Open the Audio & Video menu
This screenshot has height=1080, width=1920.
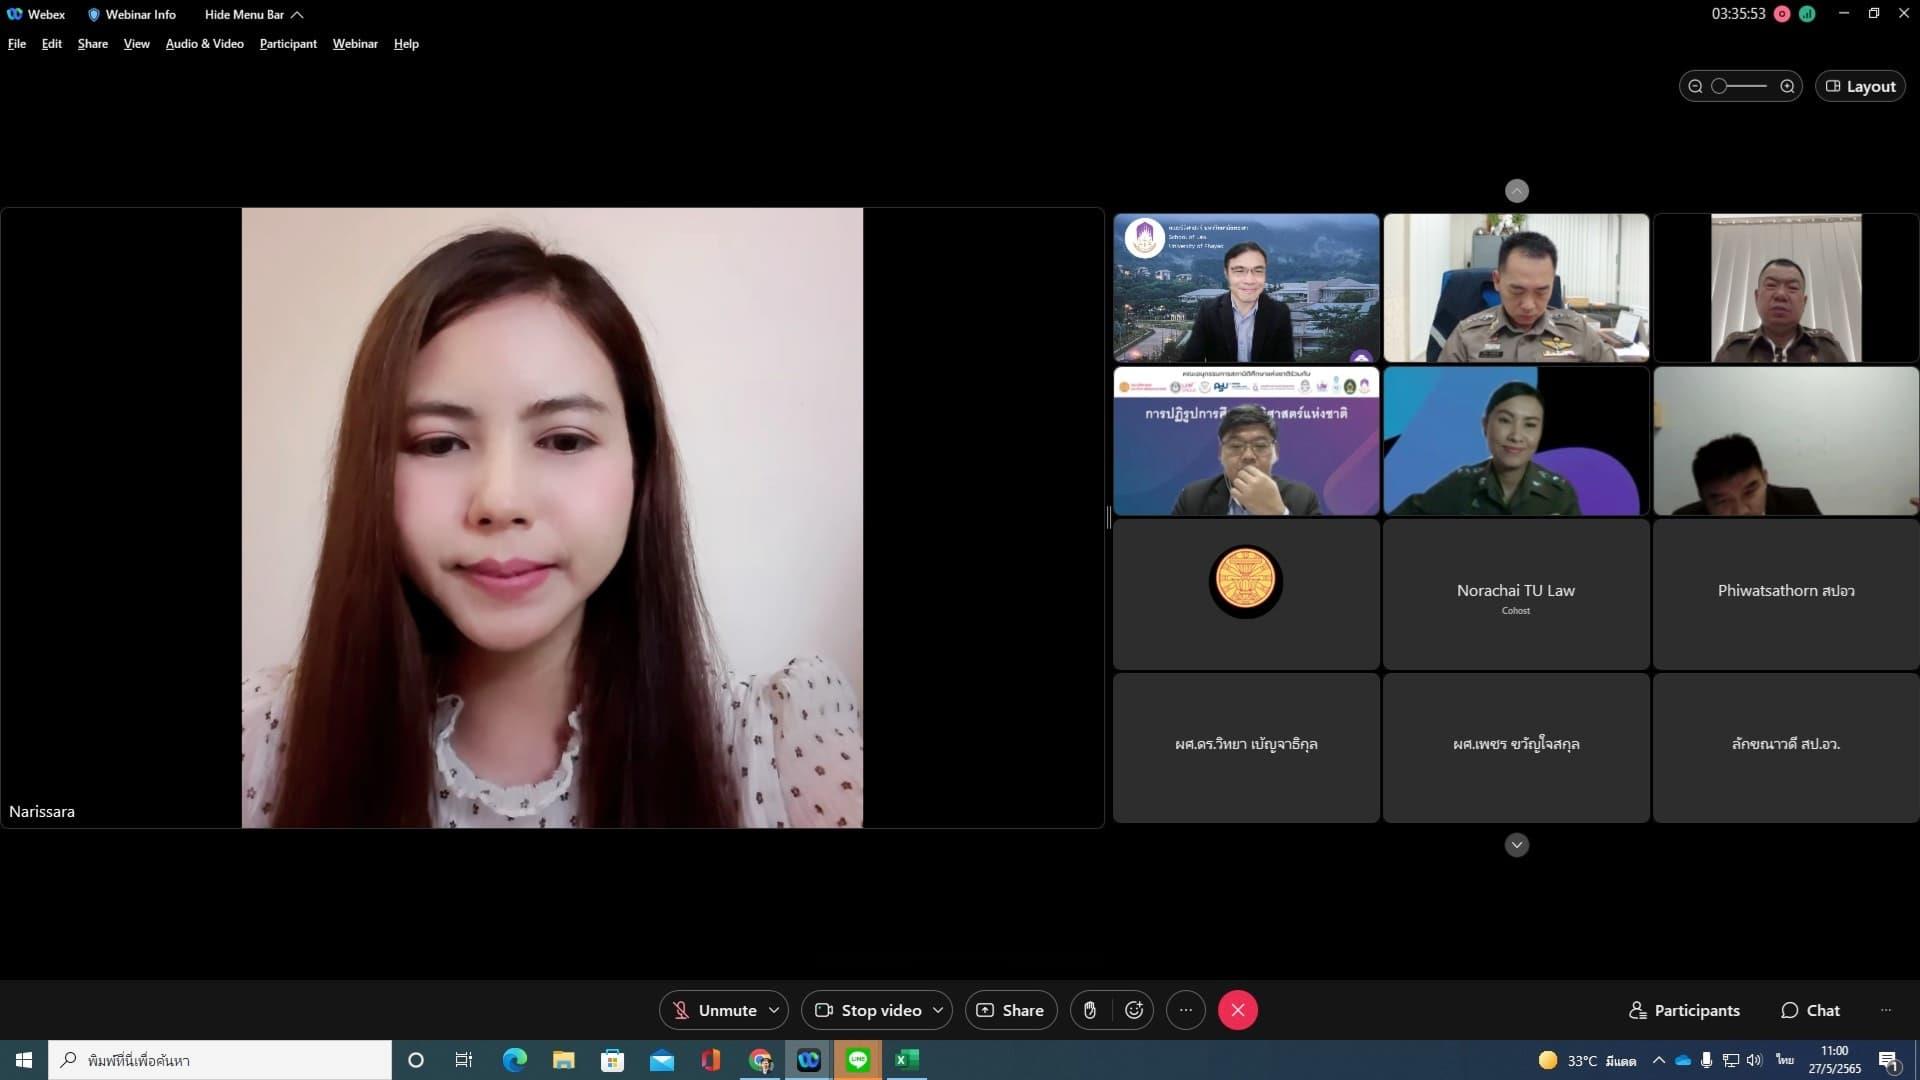(204, 44)
